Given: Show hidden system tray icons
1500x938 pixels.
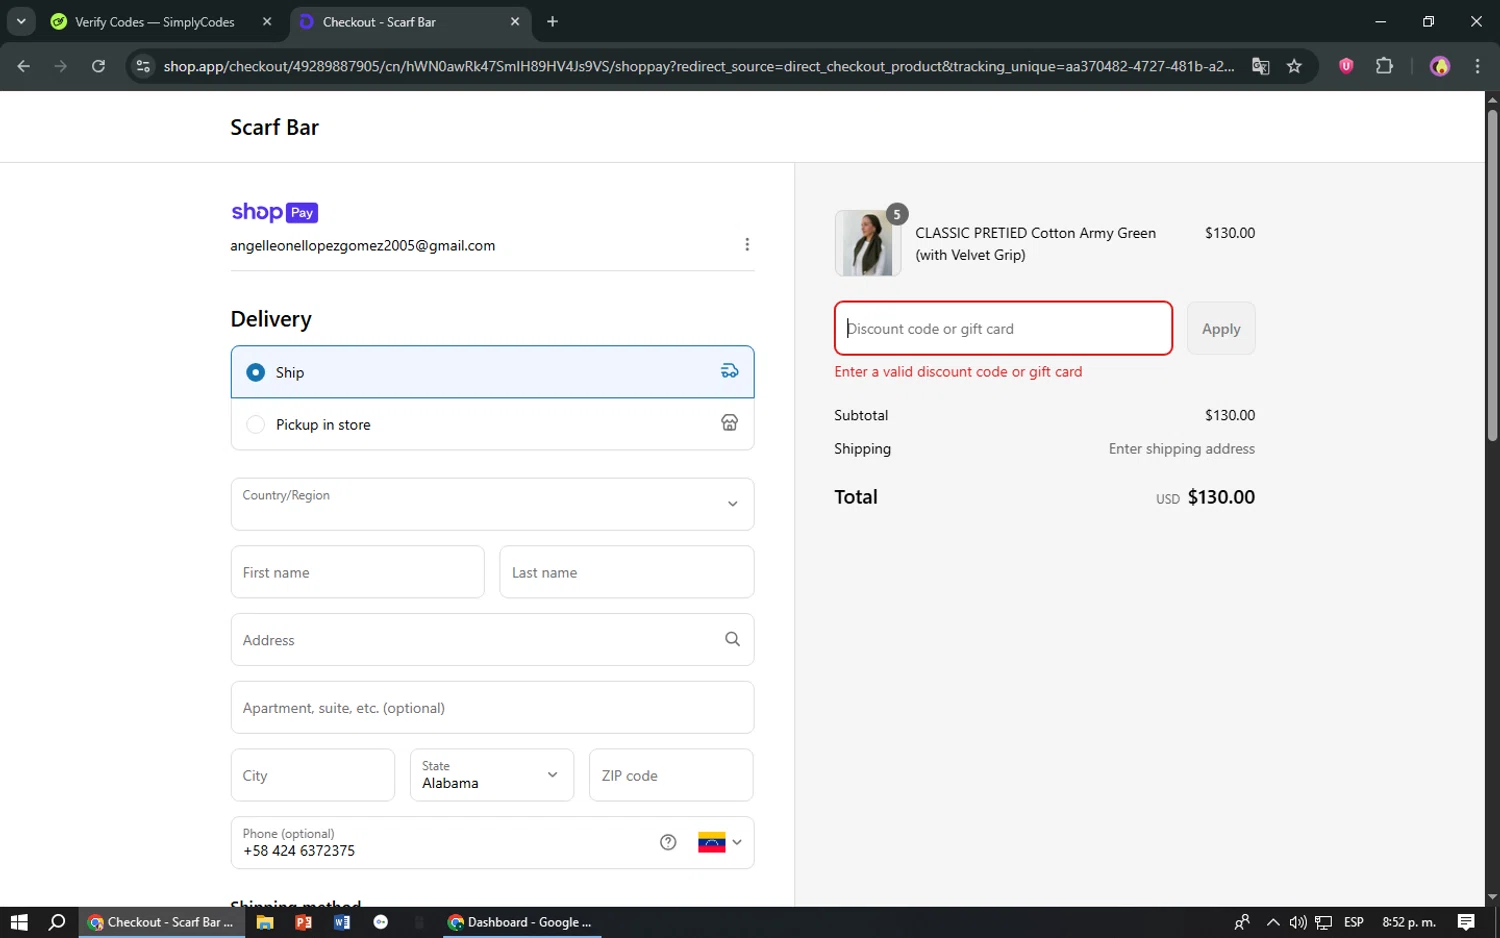Looking at the screenshot, I should click(x=1272, y=922).
